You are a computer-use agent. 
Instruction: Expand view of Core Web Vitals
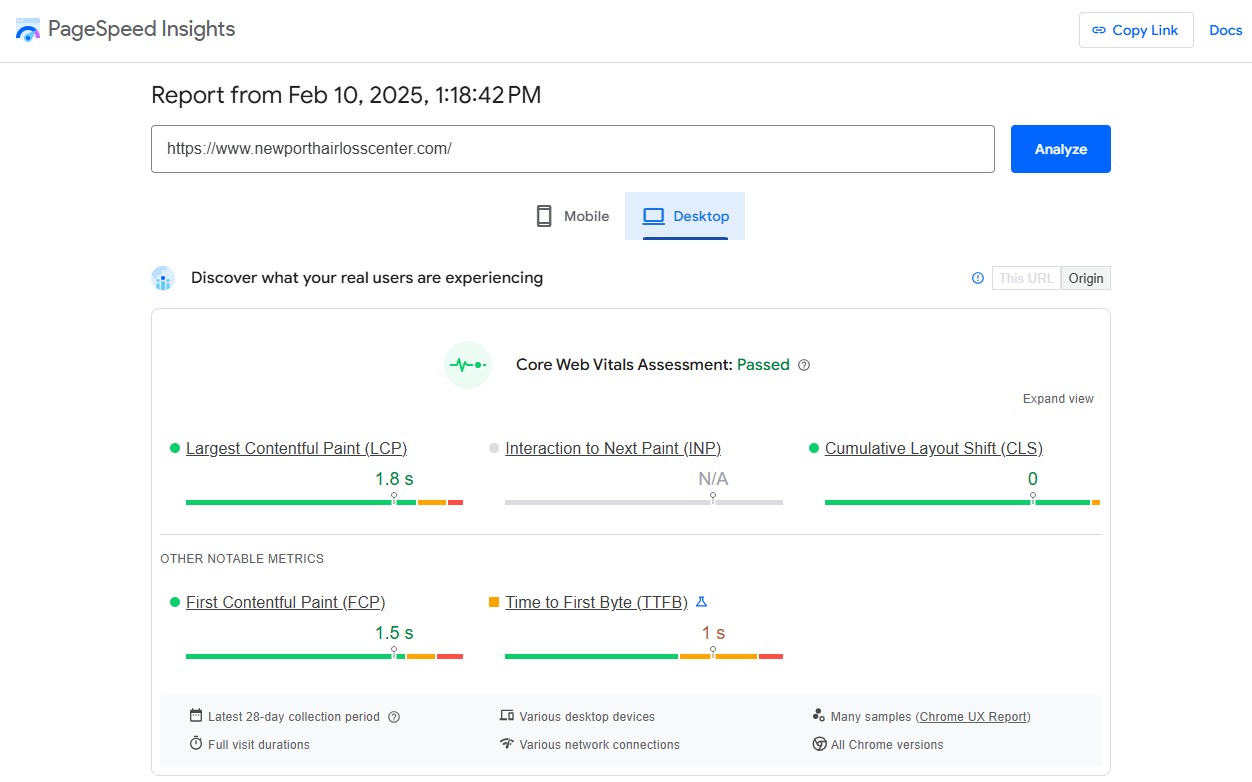[x=1058, y=399]
